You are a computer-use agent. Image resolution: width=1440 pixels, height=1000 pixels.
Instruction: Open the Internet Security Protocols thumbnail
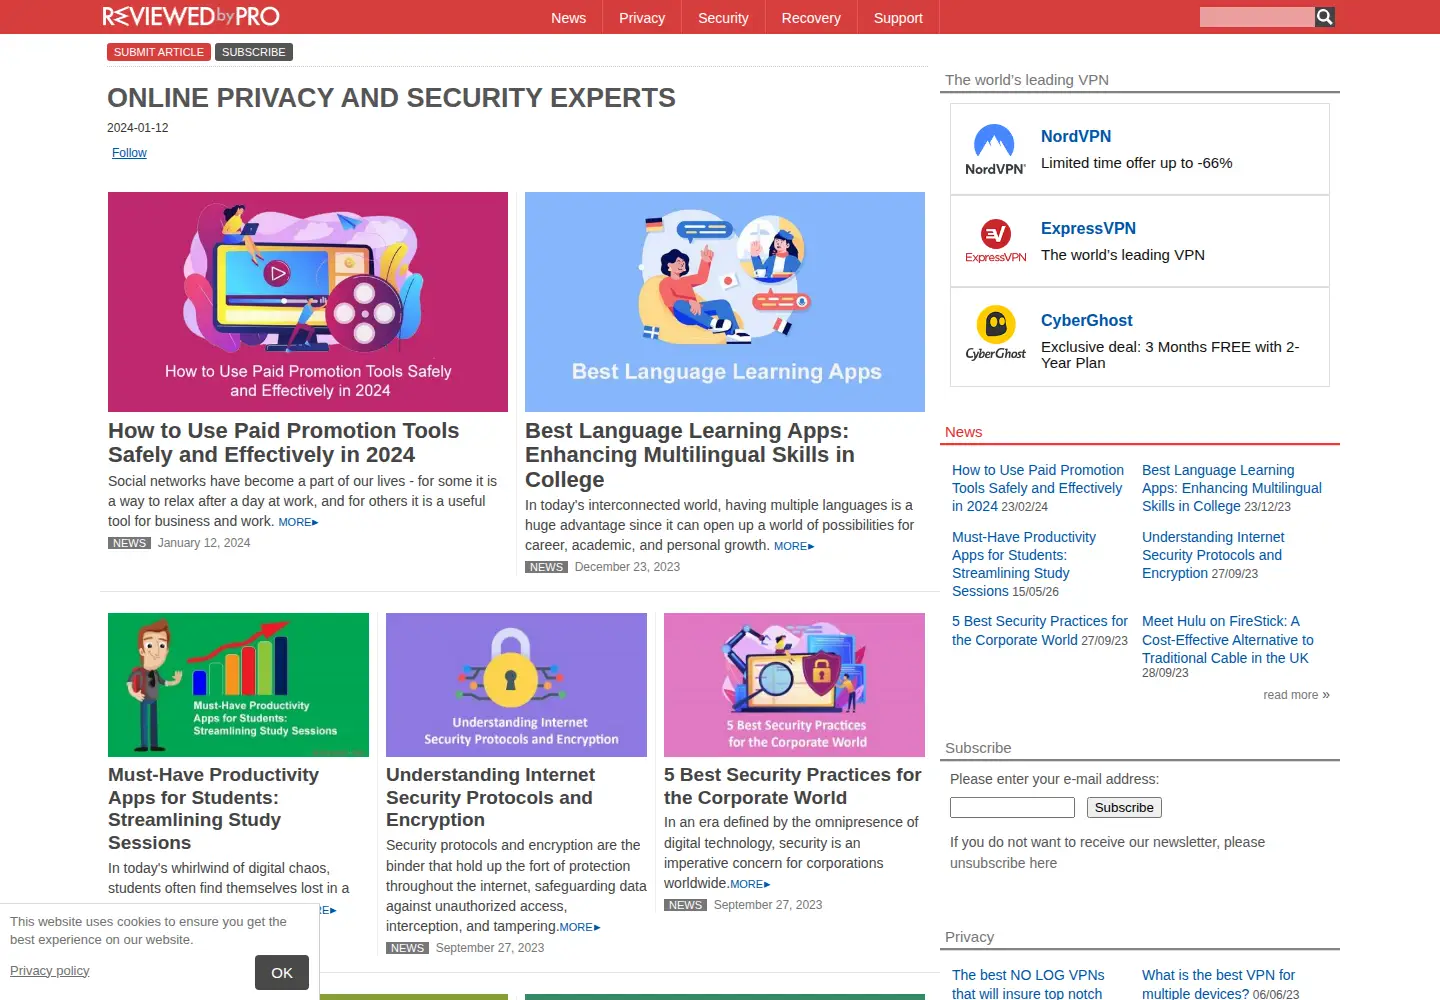516,685
